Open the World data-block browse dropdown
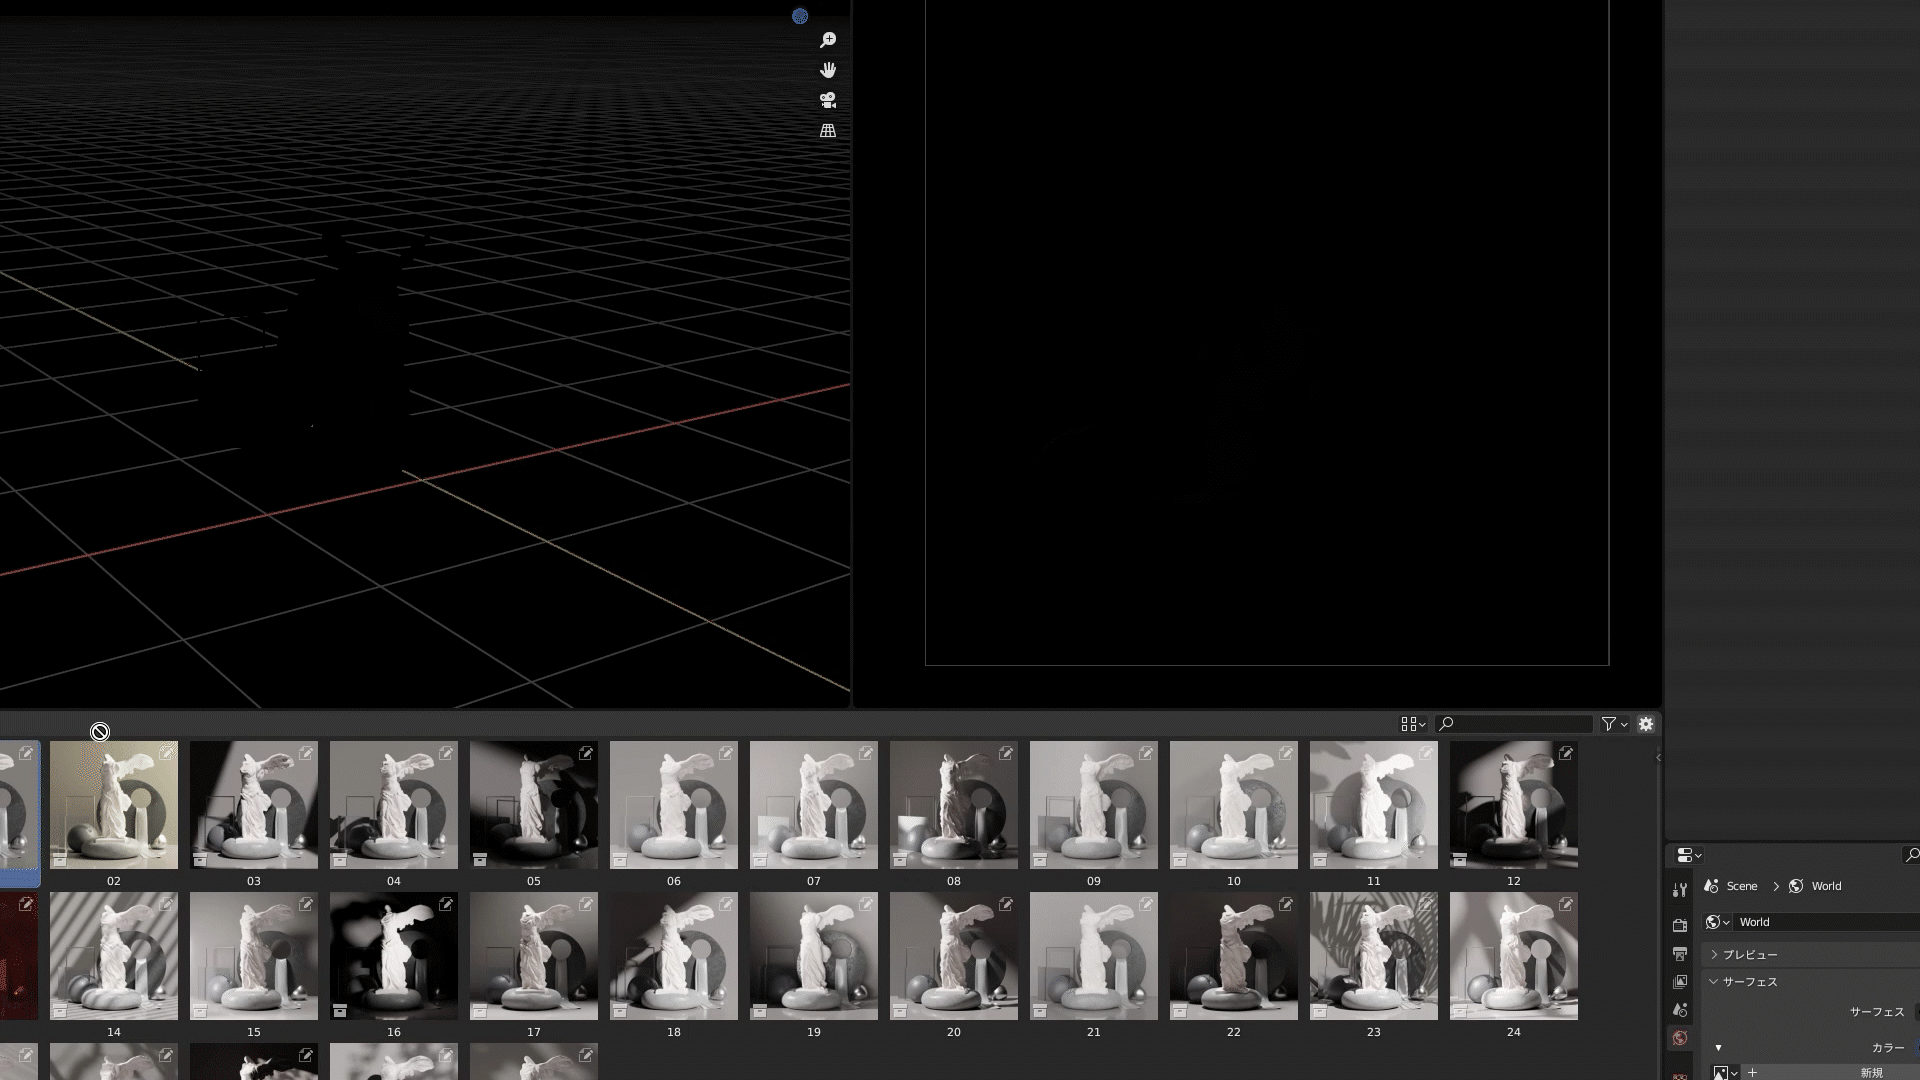 click(1718, 922)
